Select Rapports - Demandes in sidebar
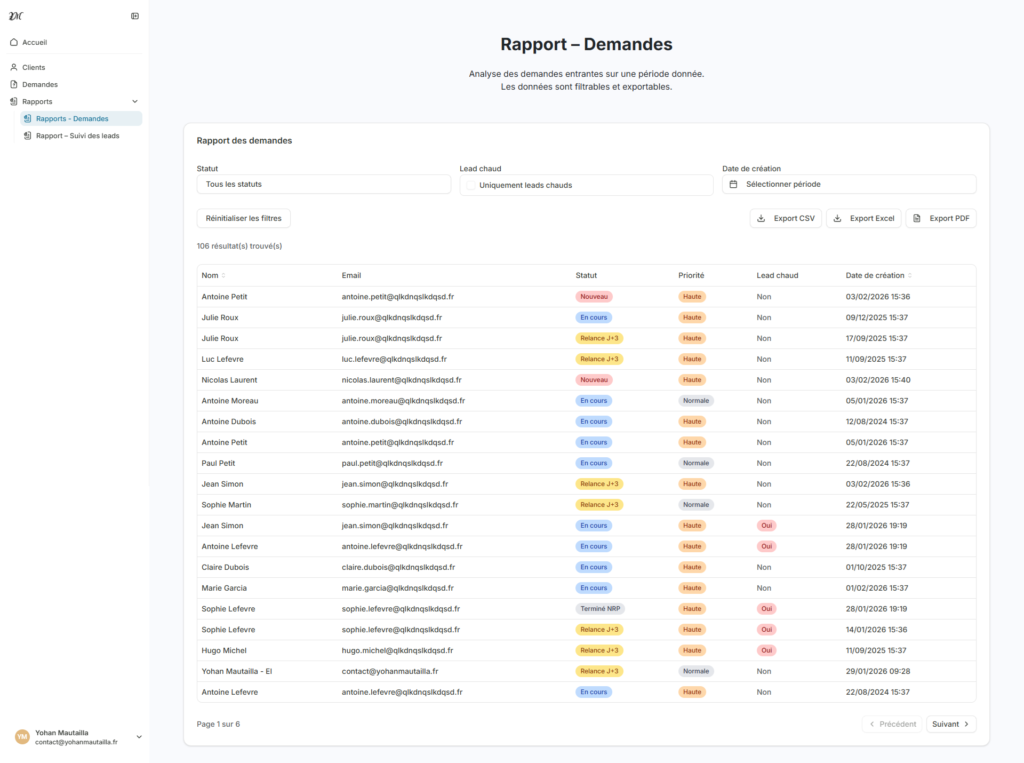Image resolution: width=1024 pixels, height=763 pixels. pyautogui.click(x=72, y=118)
